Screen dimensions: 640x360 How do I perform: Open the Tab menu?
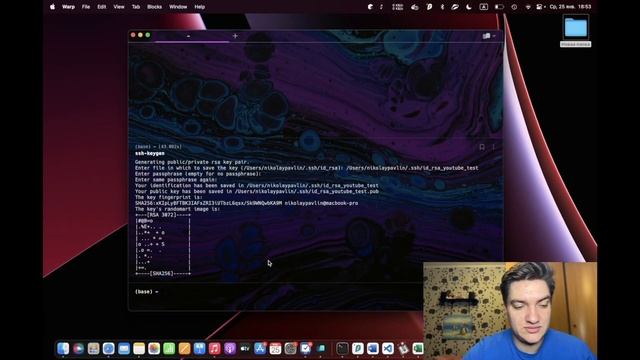[x=136, y=7]
